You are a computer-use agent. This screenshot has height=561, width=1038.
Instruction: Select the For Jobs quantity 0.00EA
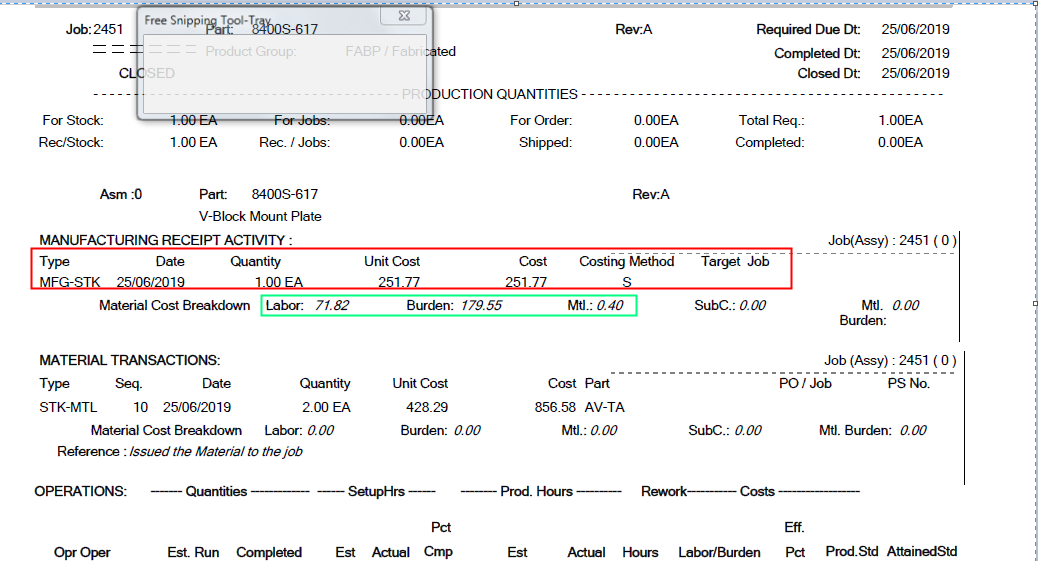pos(422,120)
